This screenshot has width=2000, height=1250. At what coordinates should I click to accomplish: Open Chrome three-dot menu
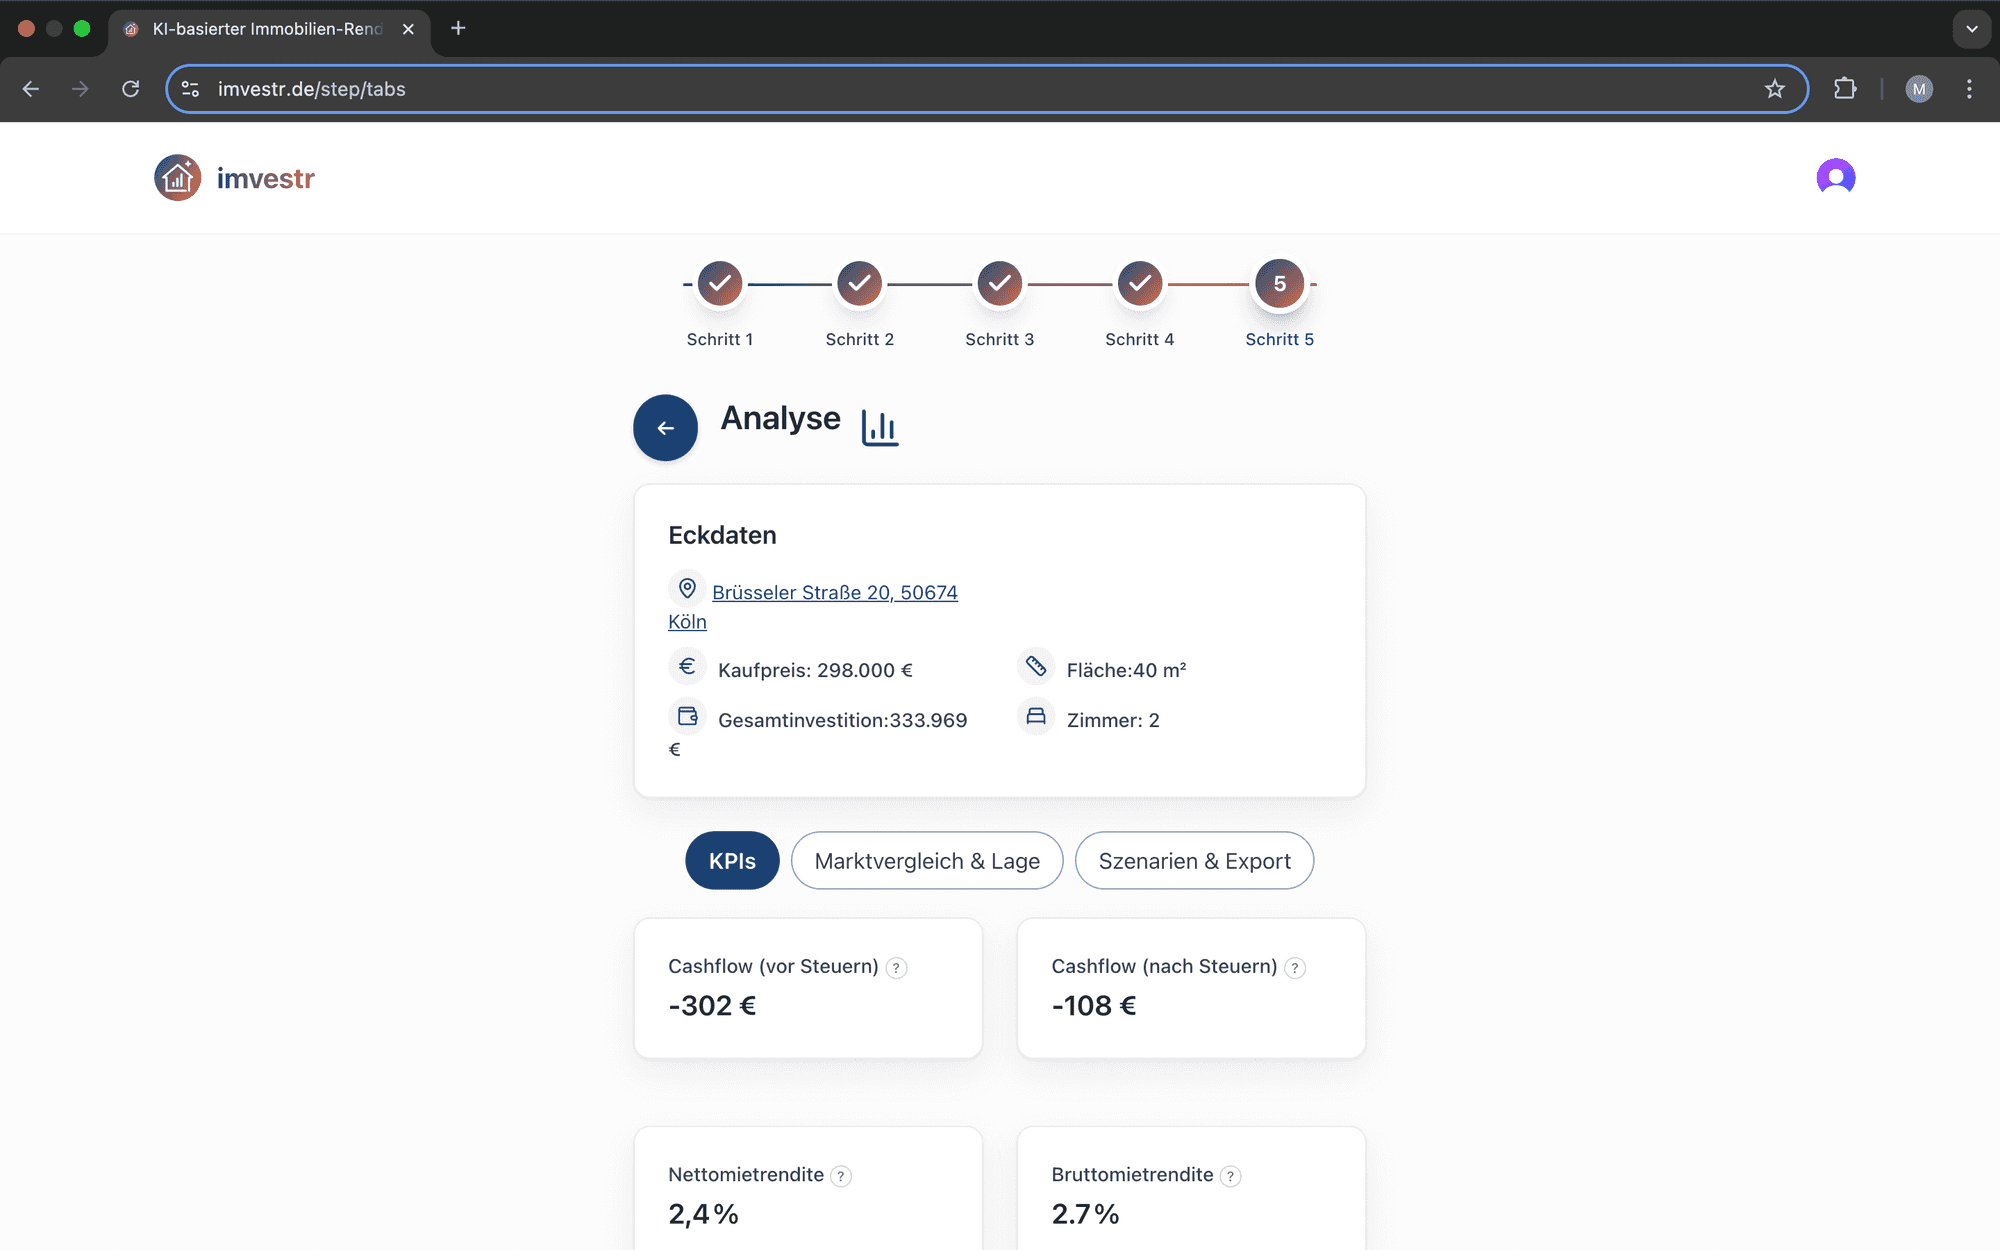tap(1969, 89)
